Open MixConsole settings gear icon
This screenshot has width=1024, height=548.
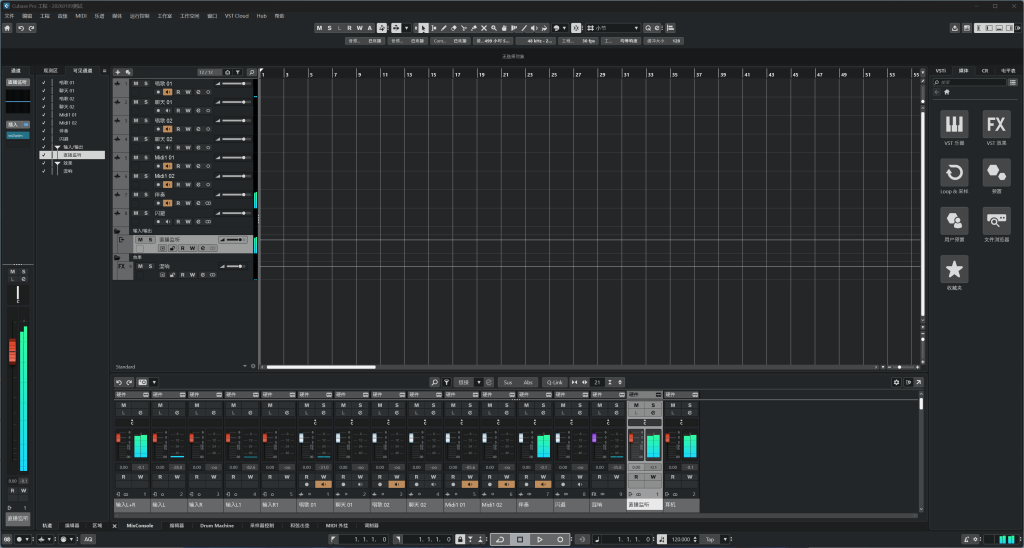point(896,382)
